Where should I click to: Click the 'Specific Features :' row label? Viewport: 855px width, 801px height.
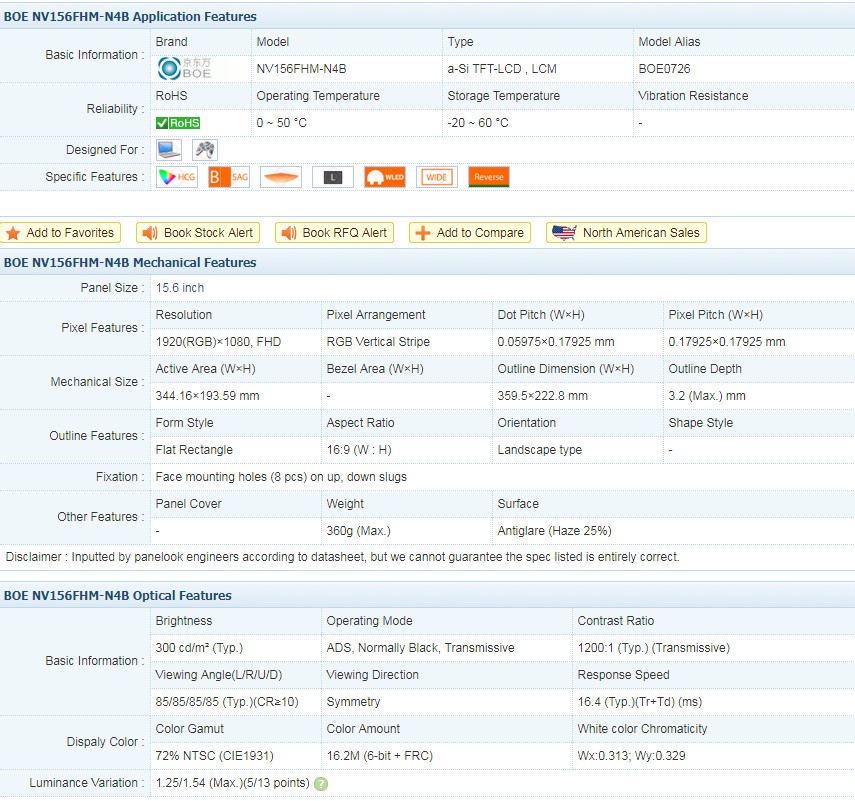click(x=95, y=177)
